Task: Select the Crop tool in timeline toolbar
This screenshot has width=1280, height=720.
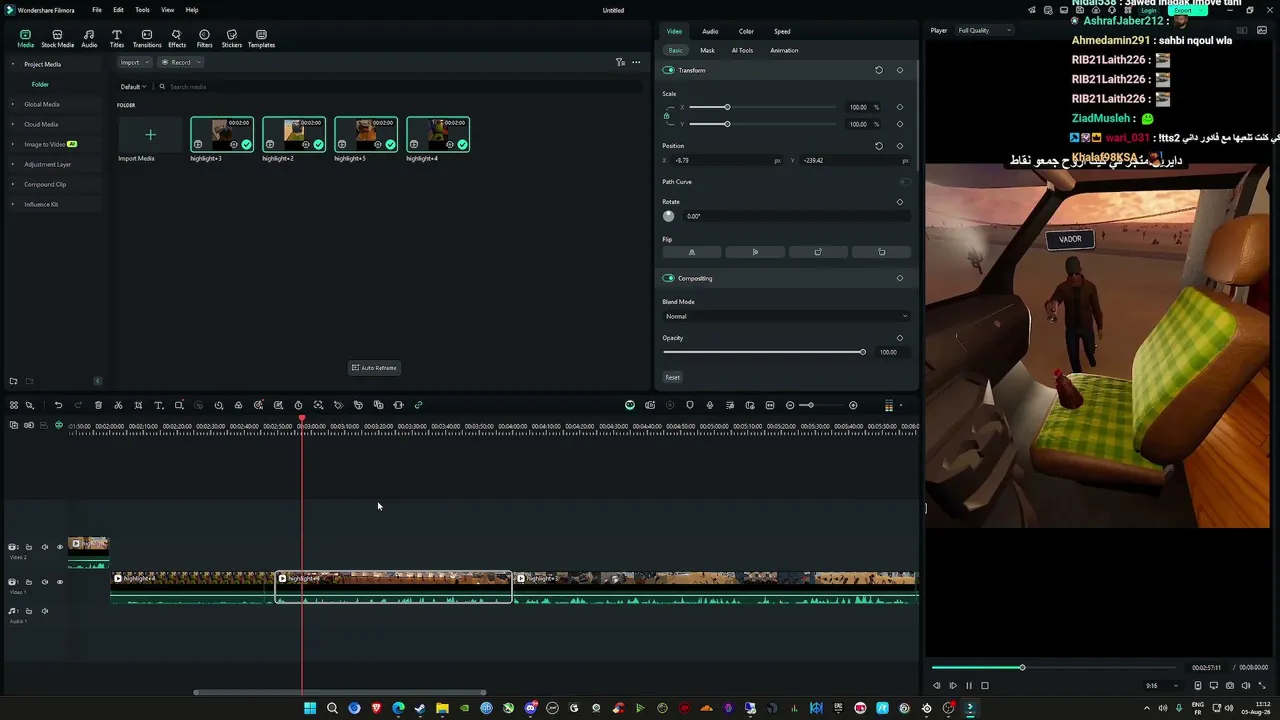Action: [138, 405]
